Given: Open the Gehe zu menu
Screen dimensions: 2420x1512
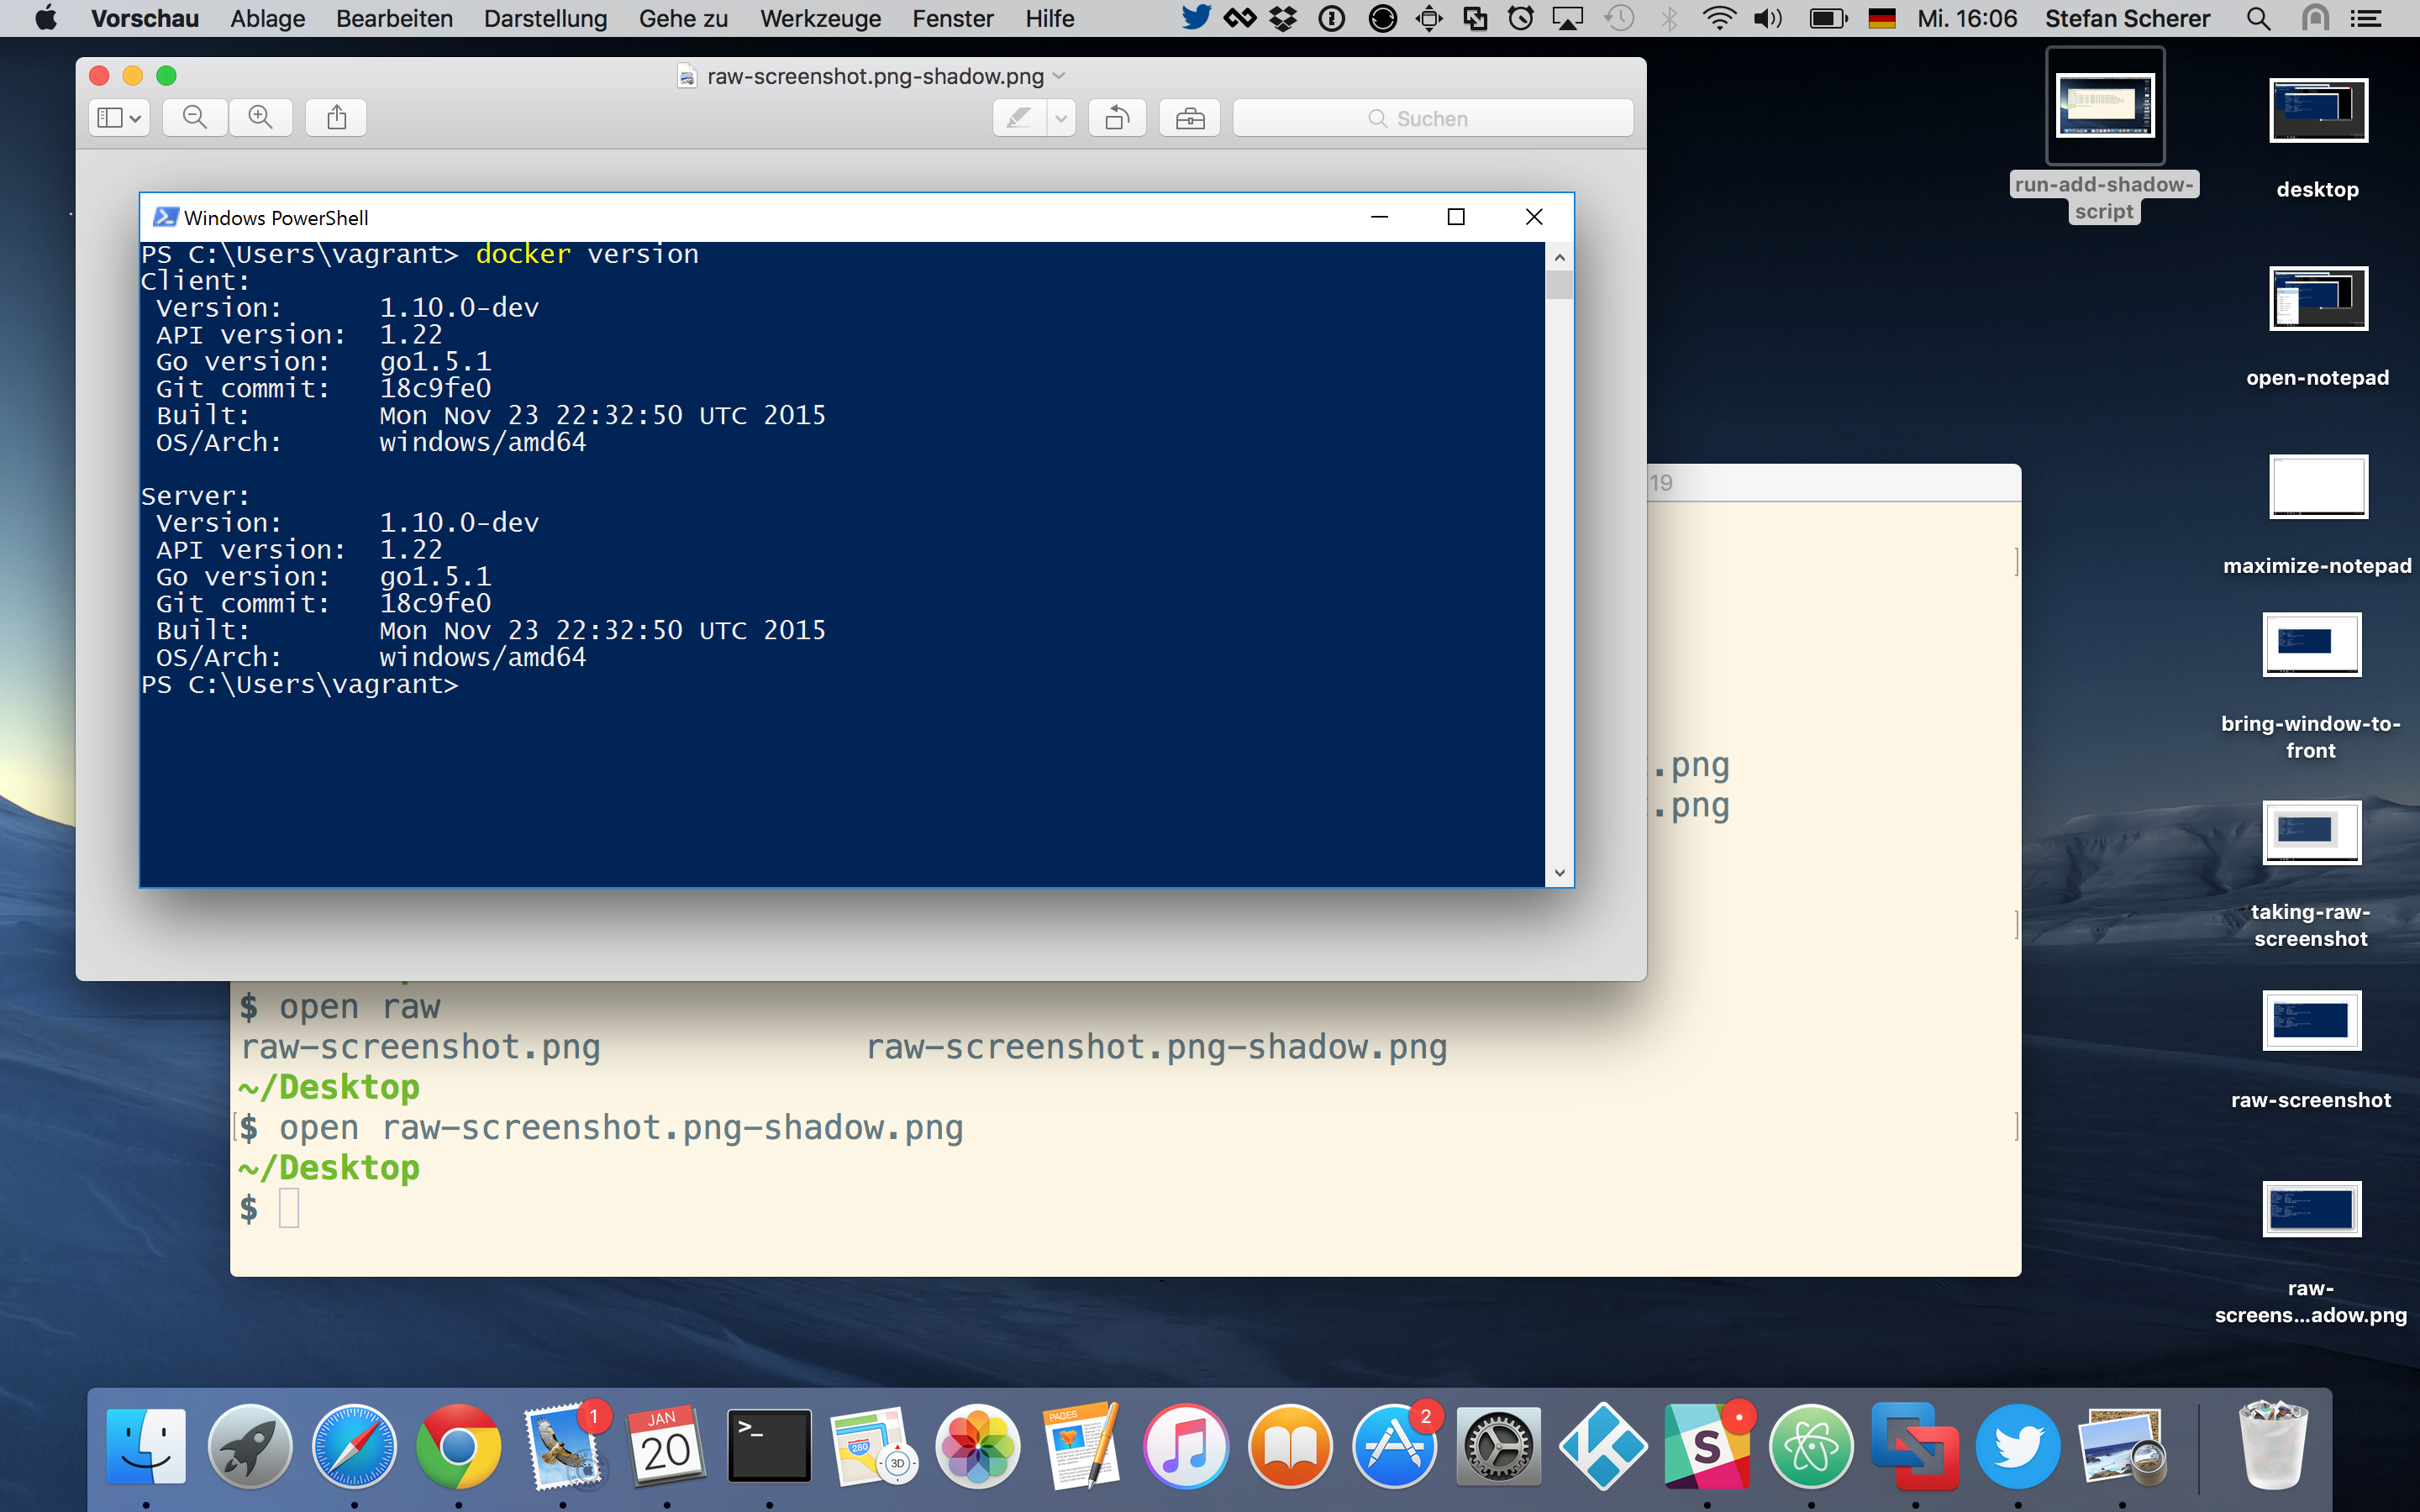Looking at the screenshot, I should tap(683, 18).
